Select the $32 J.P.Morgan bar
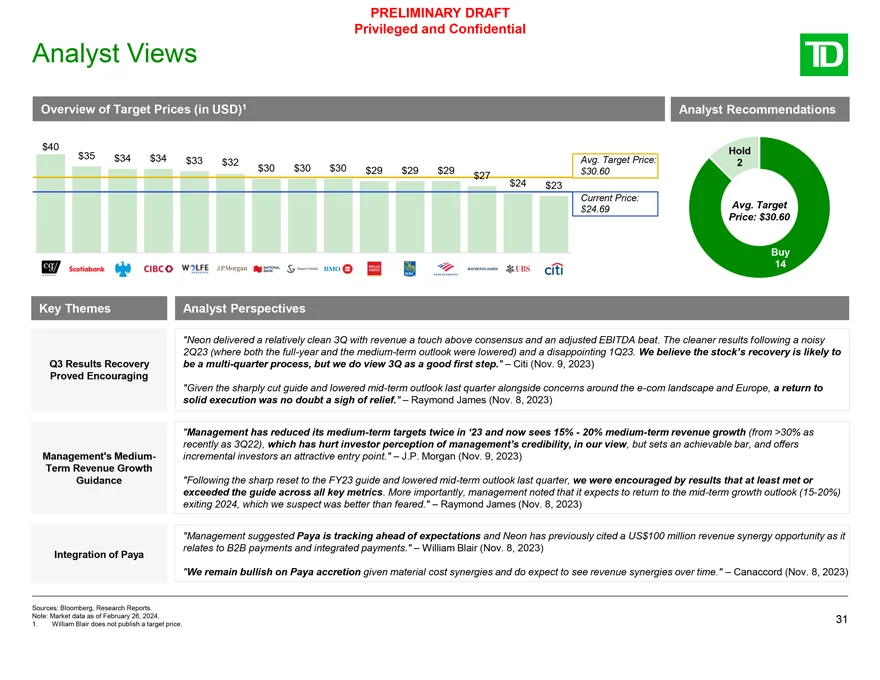The image size is (880, 680). click(230, 213)
